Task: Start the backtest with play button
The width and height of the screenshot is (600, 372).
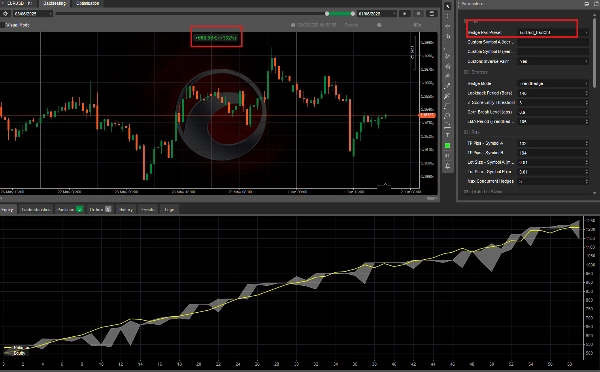Action: tap(404, 14)
